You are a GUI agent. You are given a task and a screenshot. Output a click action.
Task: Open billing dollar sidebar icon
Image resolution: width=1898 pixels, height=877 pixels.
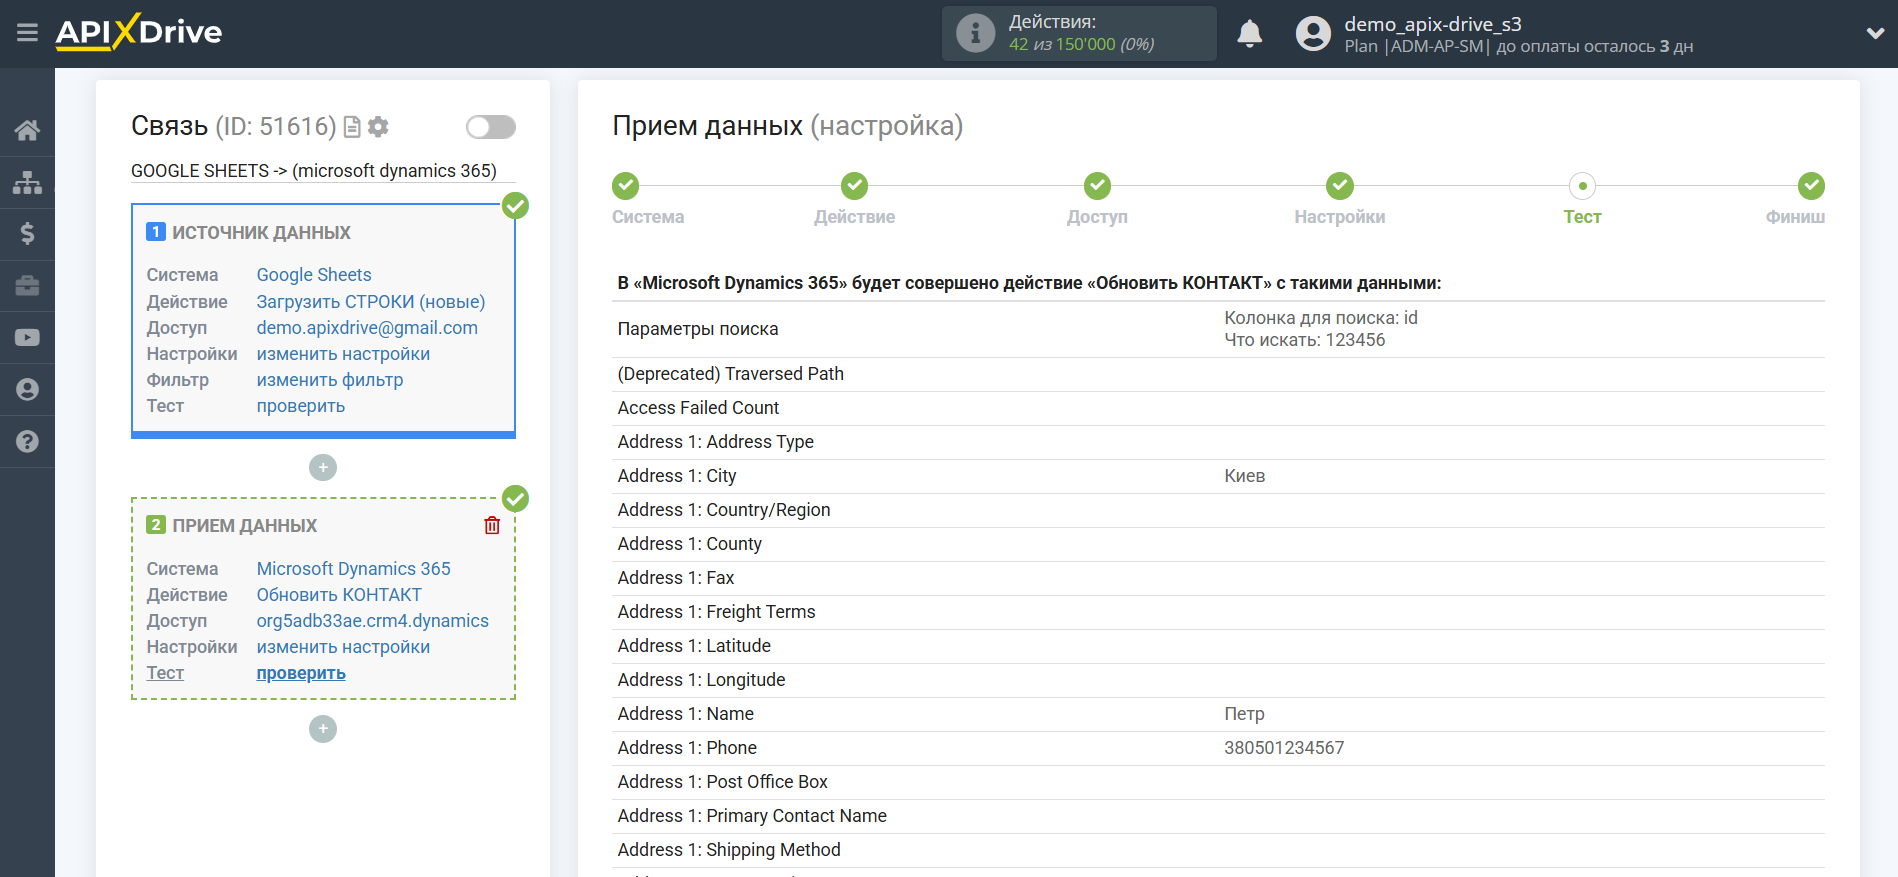click(x=27, y=234)
